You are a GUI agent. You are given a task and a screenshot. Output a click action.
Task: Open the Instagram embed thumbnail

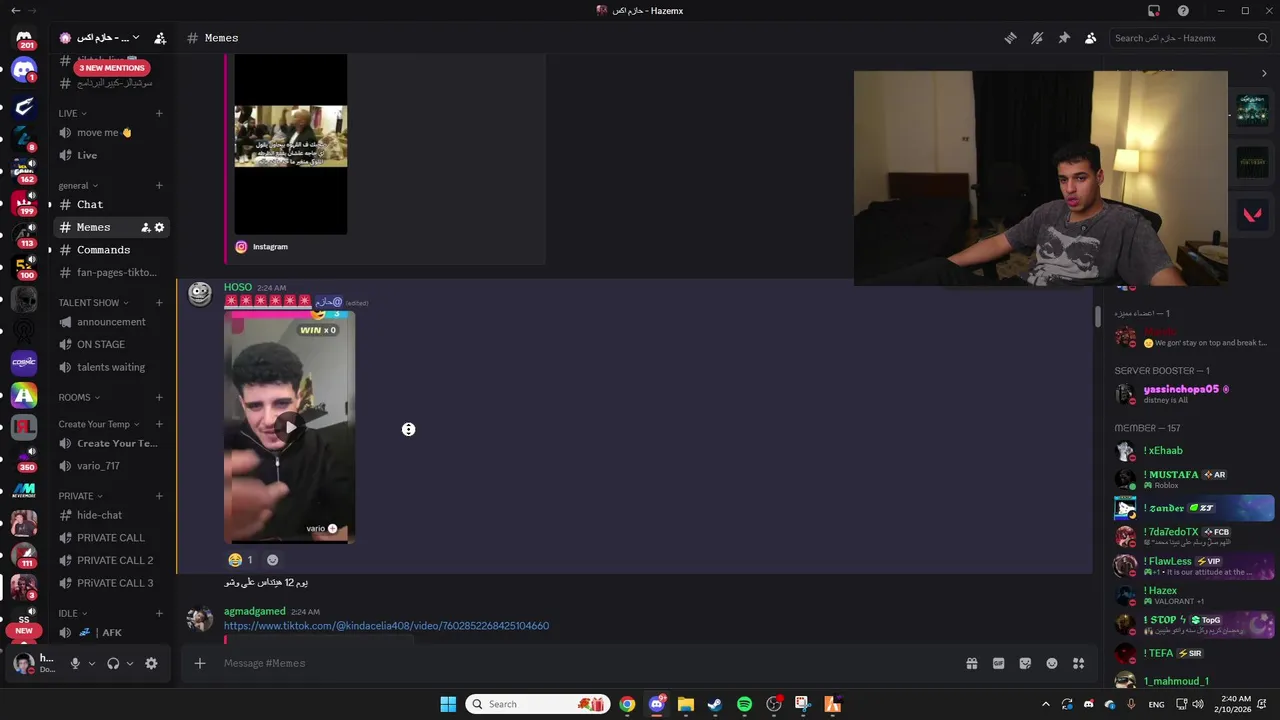pyautogui.click(x=291, y=136)
